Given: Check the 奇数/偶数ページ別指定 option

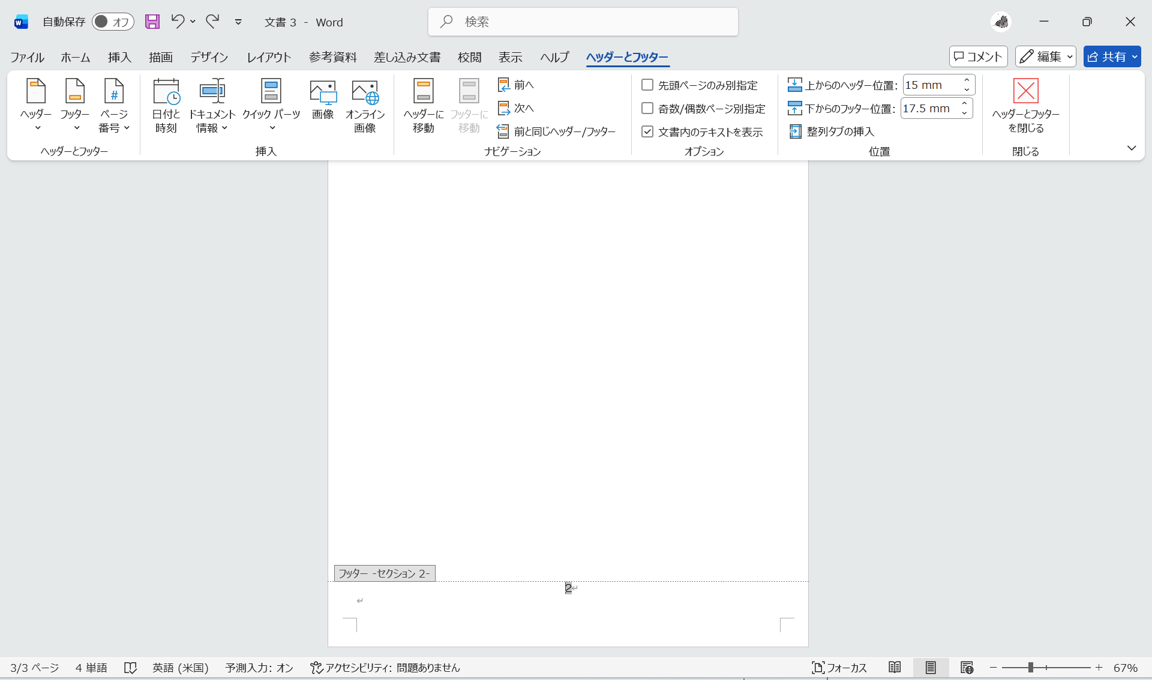Looking at the screenshot, I should tap(647, 109).
